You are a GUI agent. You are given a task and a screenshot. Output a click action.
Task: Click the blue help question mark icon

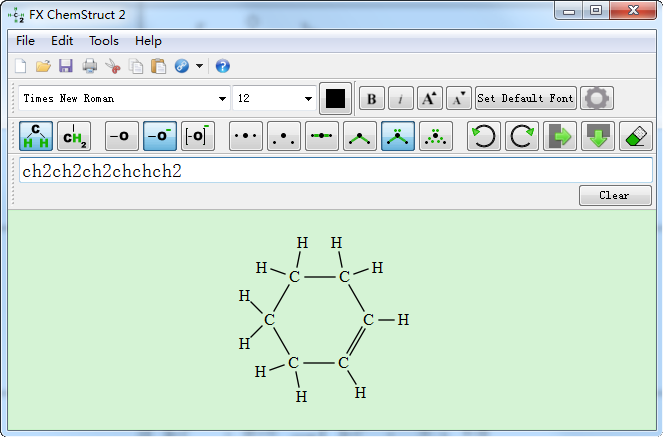(223, 66)
